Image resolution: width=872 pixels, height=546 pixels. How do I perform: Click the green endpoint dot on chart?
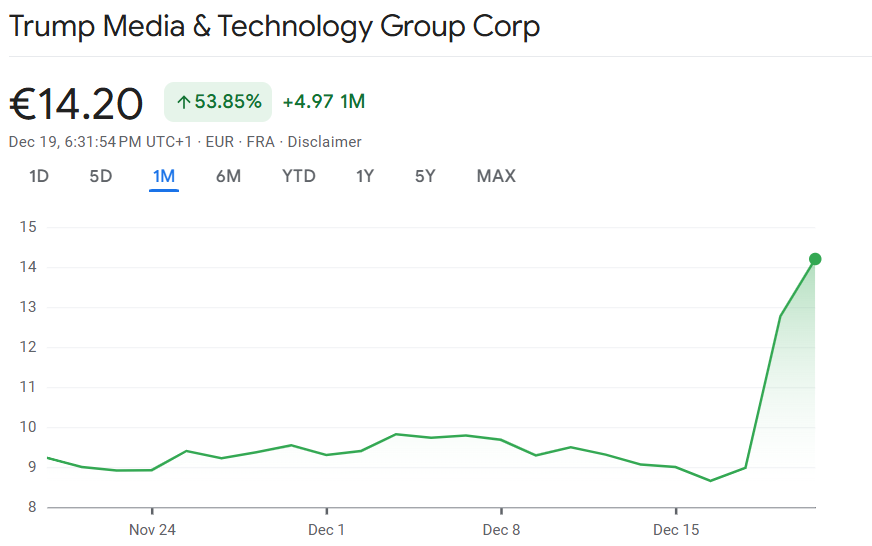pos(815,259)
